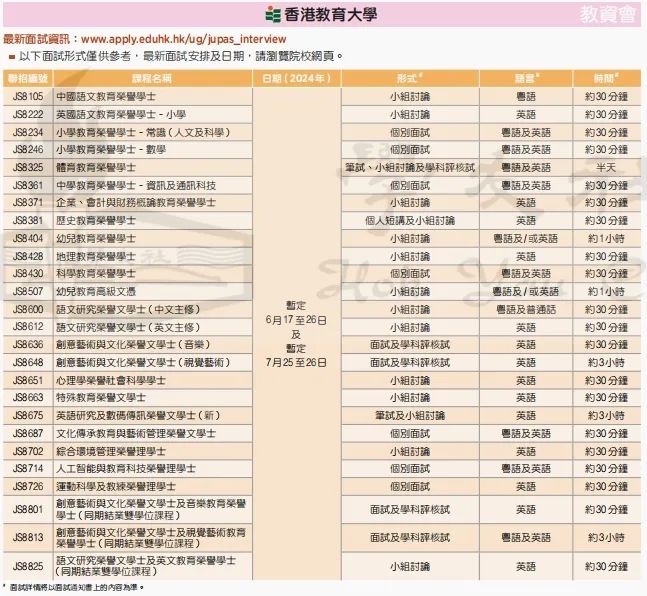647x596 pixels.
Task: Open the www.apply.eduhk.hk/ug/jupas_interview link
Action: (x=184, y=39)
